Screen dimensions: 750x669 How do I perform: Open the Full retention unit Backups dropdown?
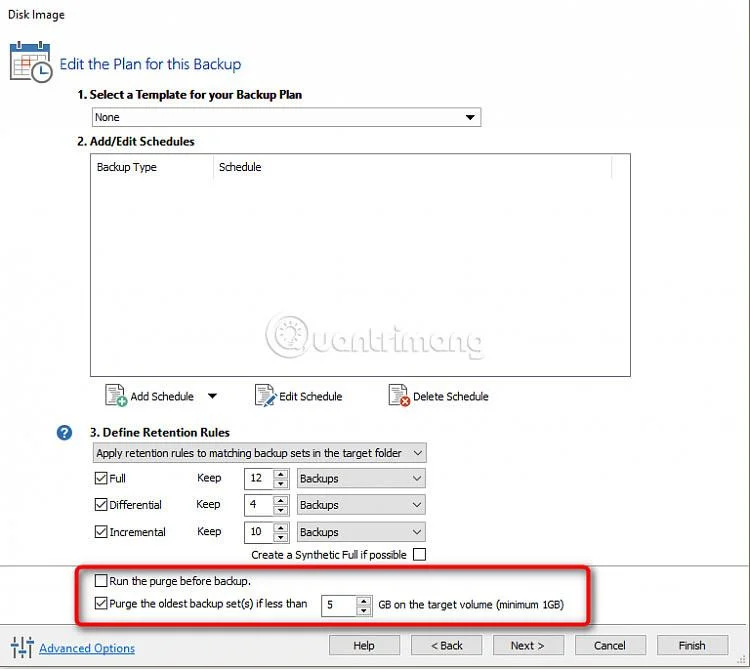361,478
